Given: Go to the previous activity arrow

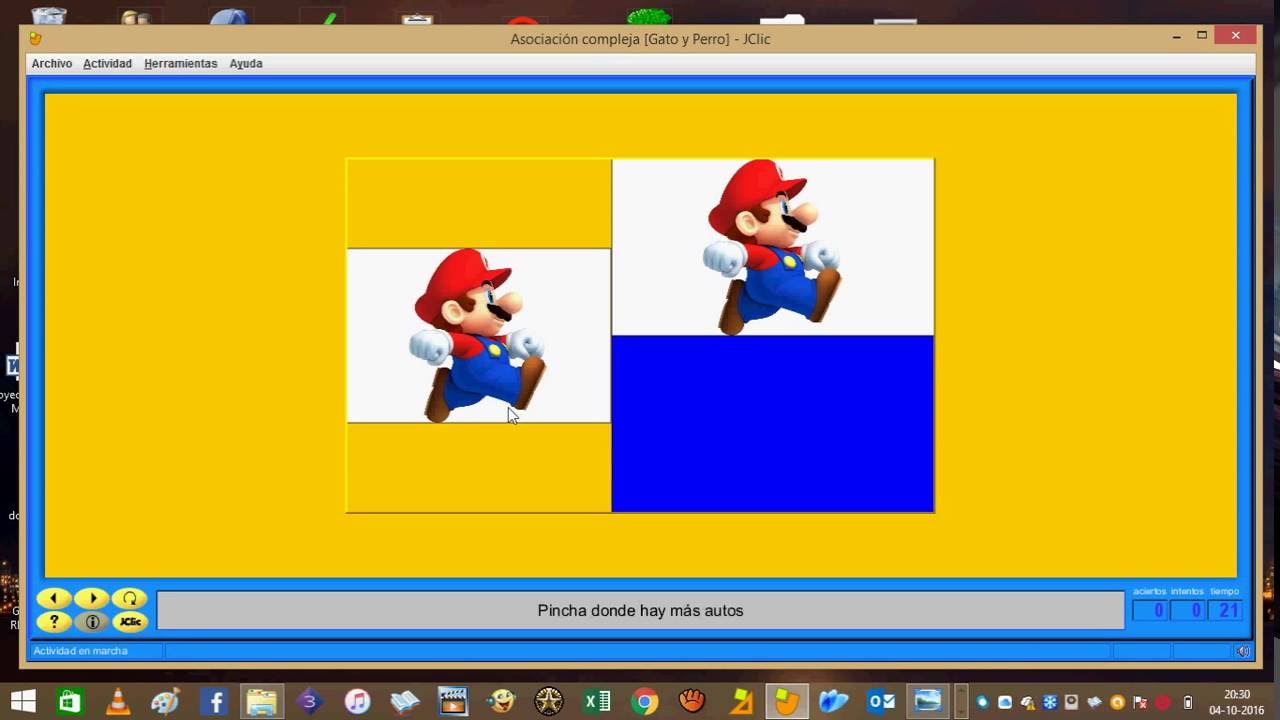Looking at the screenshot, I should click(54, 599).
